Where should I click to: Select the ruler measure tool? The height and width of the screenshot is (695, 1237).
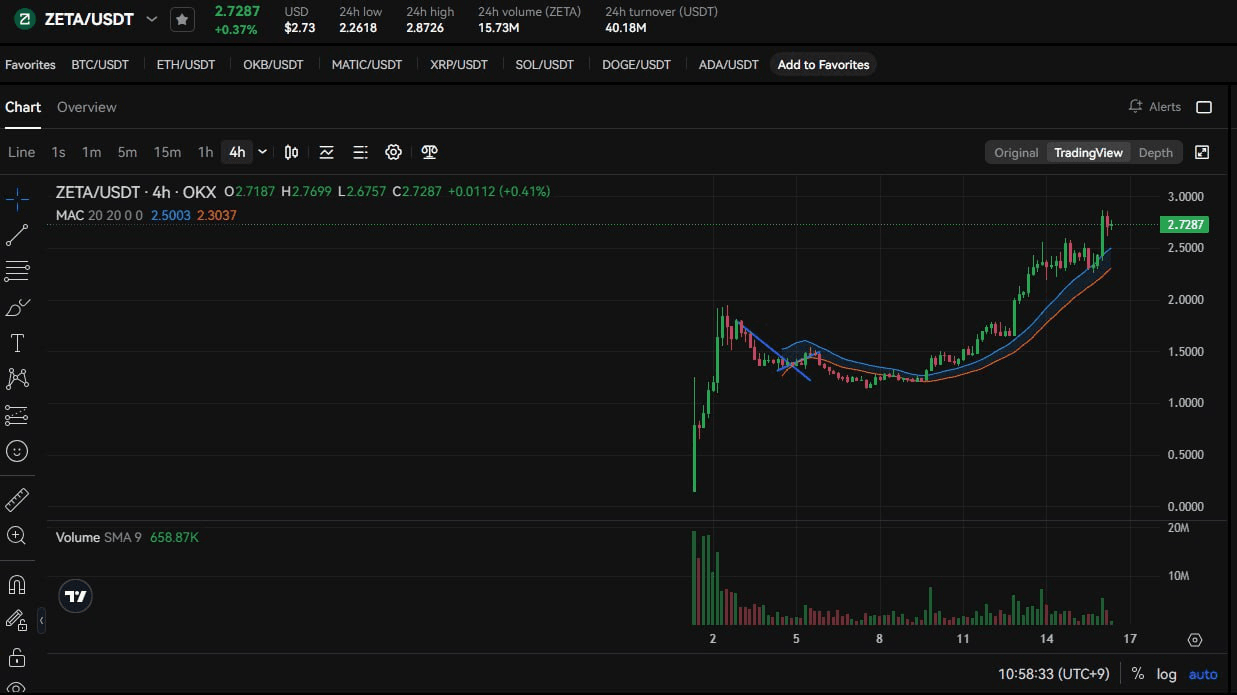pyautogui.click(x=17, y=499)
